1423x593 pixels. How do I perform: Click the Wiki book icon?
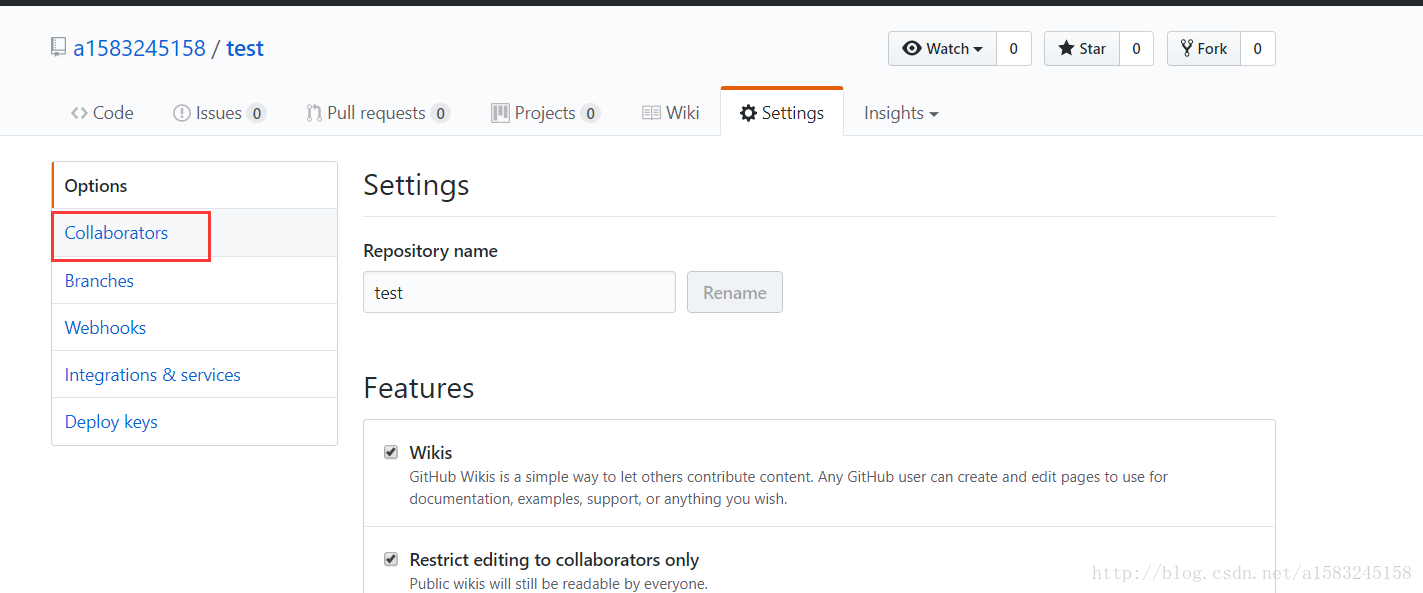pyautogui.click(x=651, y=113)
